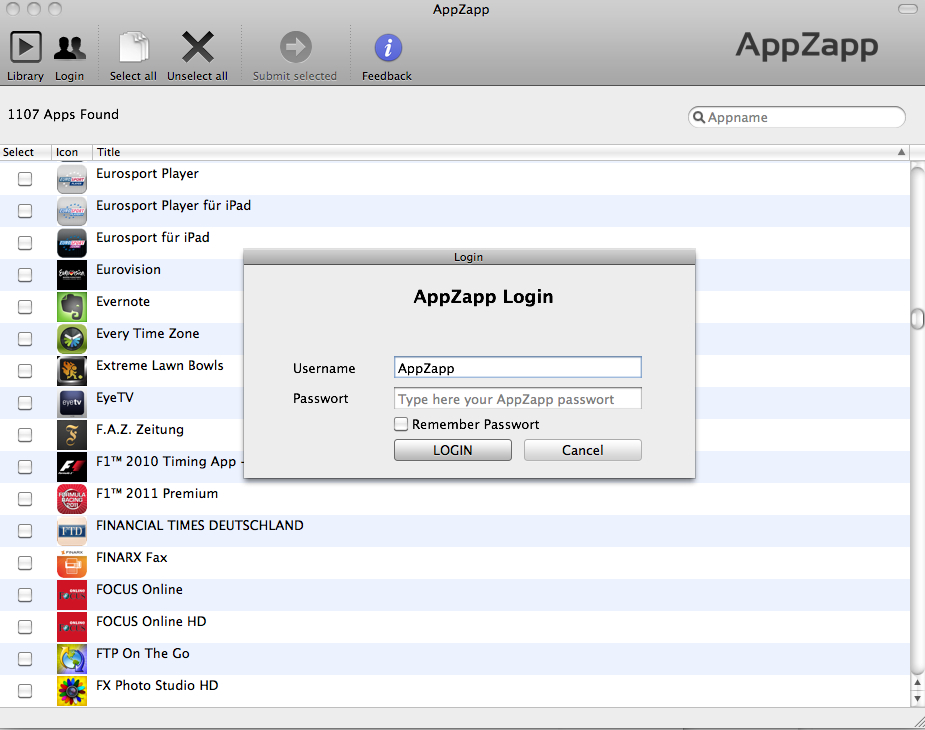Open Feedback info icon
925x730 pixels.
click(x=388, y=48)
